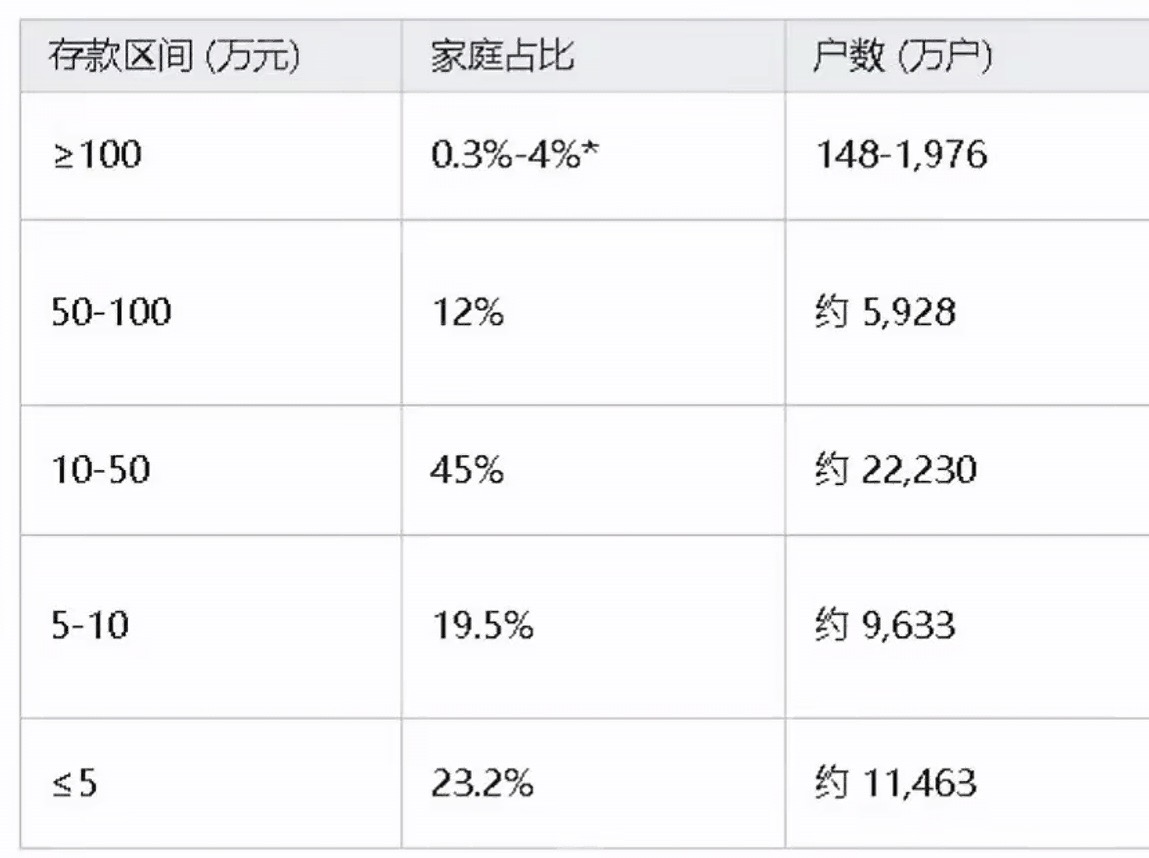The width and height of the screenshot is (1149, 858).
Task: Select the ≥100 deposit range cell
Action: coord(96,155)
